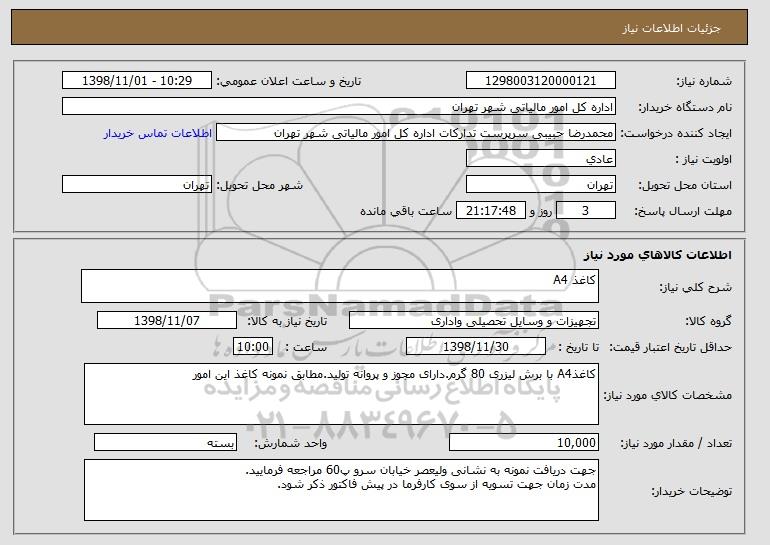Click the goods specification text area
The height and width of the screenshot is (545, 770).
[341, 394]
